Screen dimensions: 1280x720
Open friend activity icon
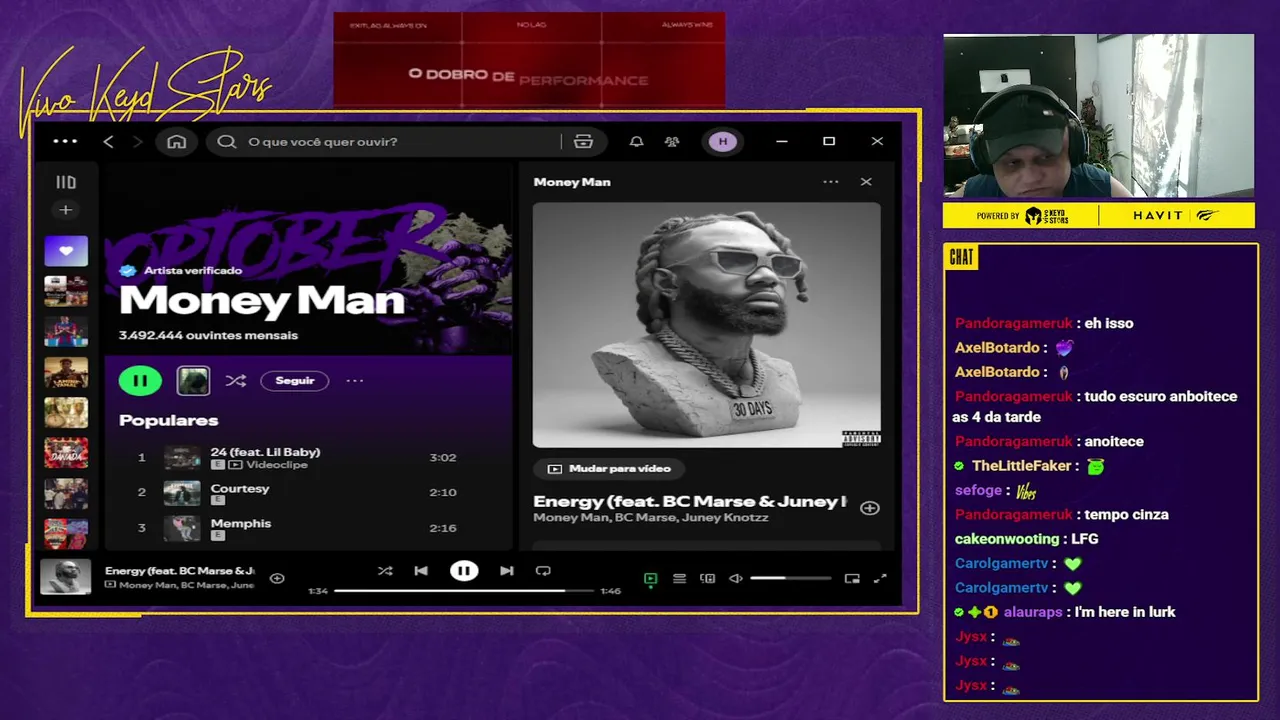(x=672, y=142)
